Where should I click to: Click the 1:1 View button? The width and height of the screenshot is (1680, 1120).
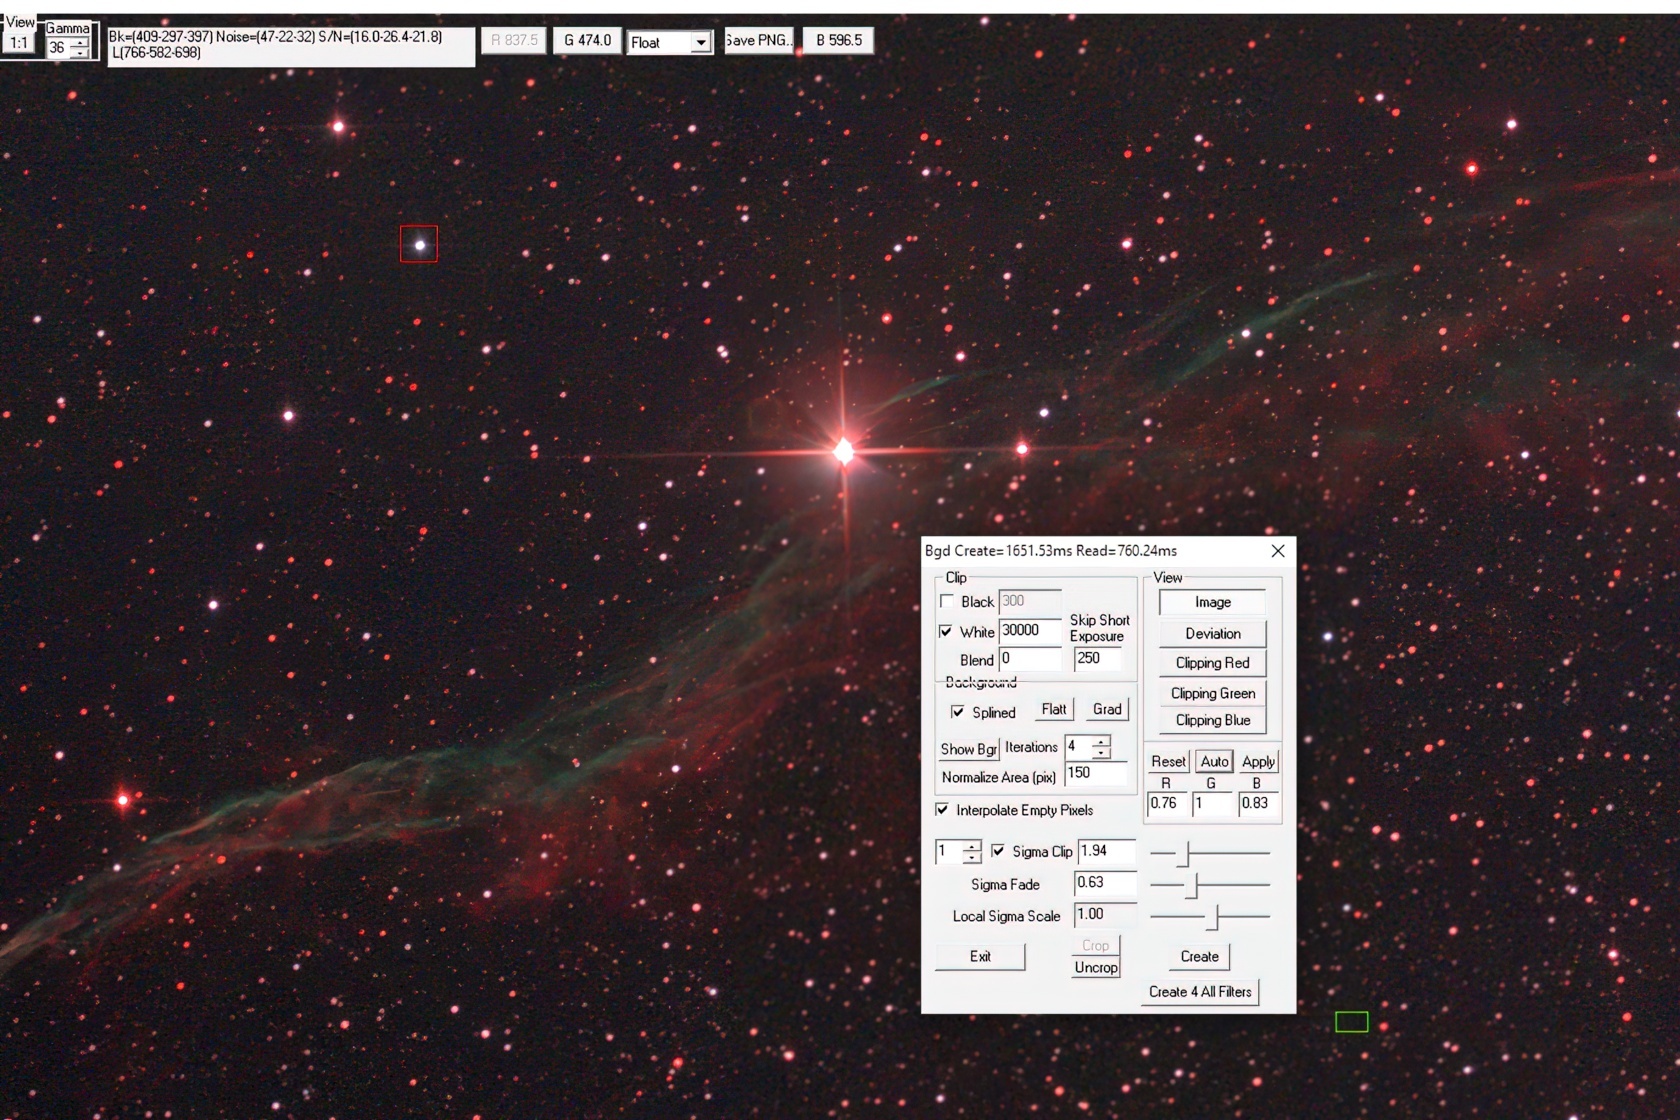[x=19, y=42]
